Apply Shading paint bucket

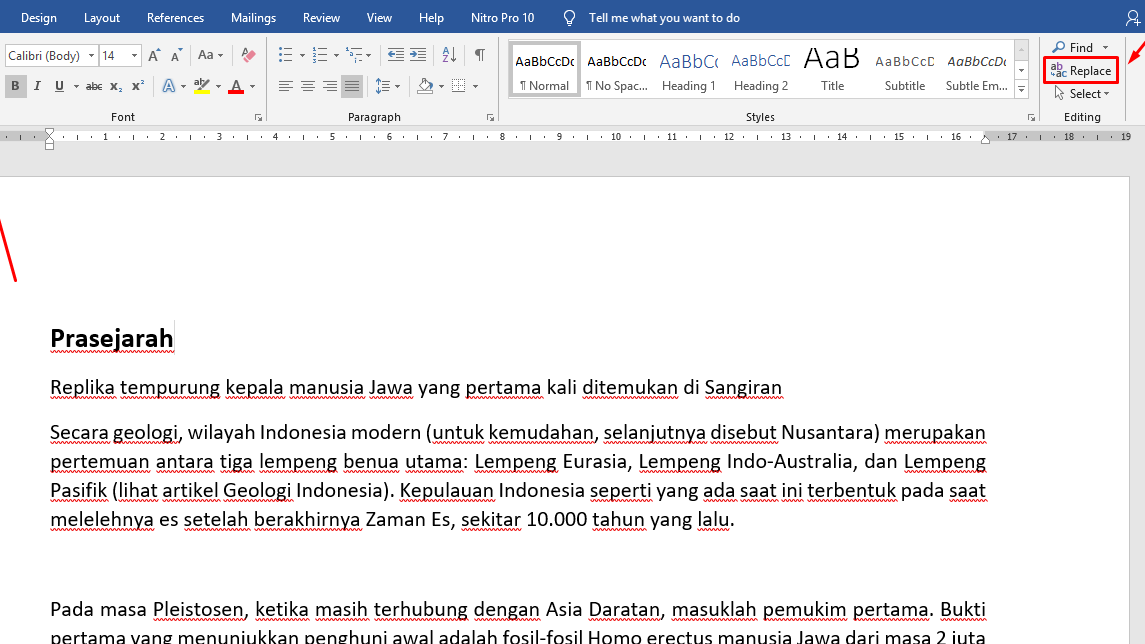[425, 86]
